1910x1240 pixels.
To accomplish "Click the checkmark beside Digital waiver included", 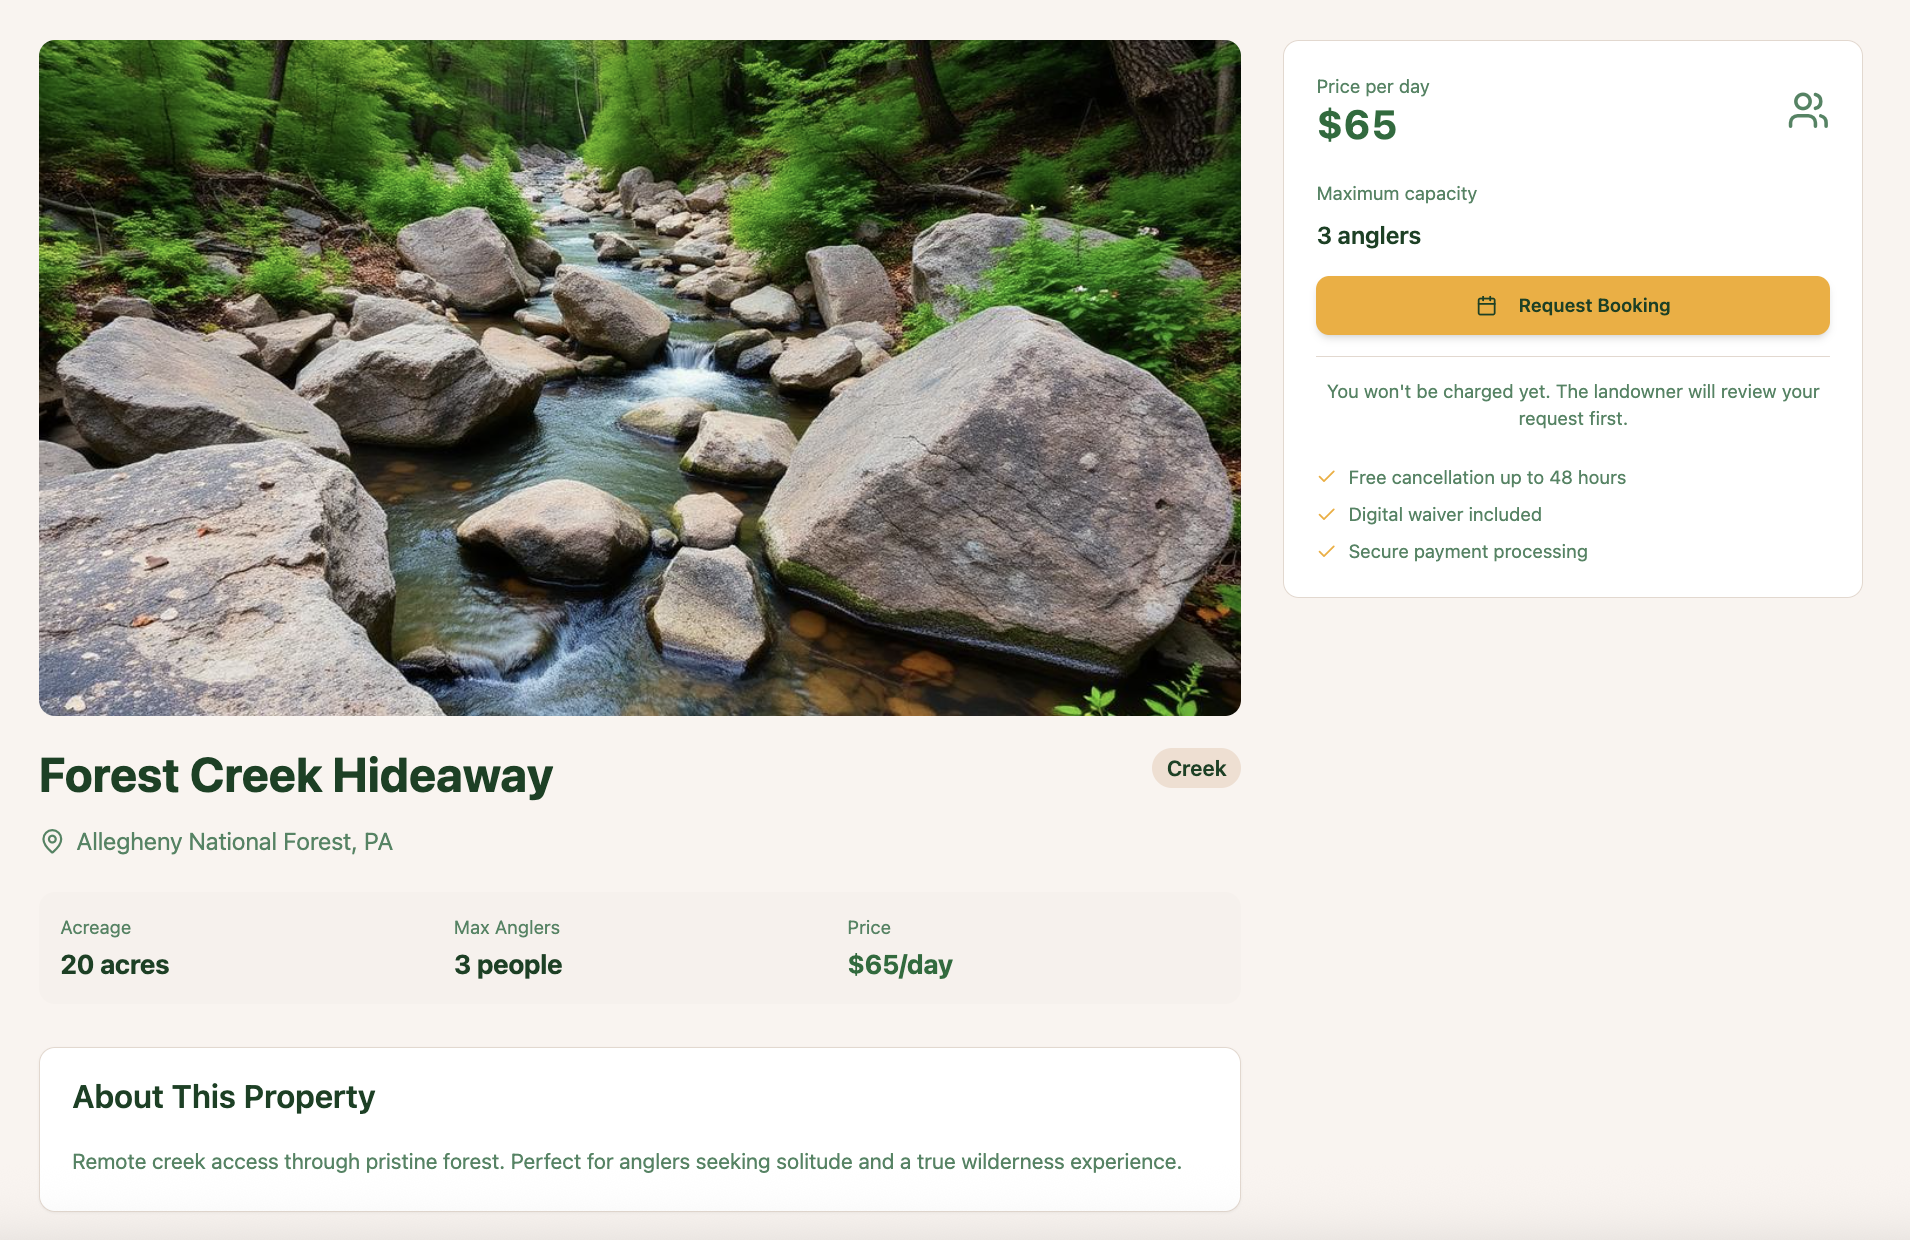I will [x=1326, y=514].
